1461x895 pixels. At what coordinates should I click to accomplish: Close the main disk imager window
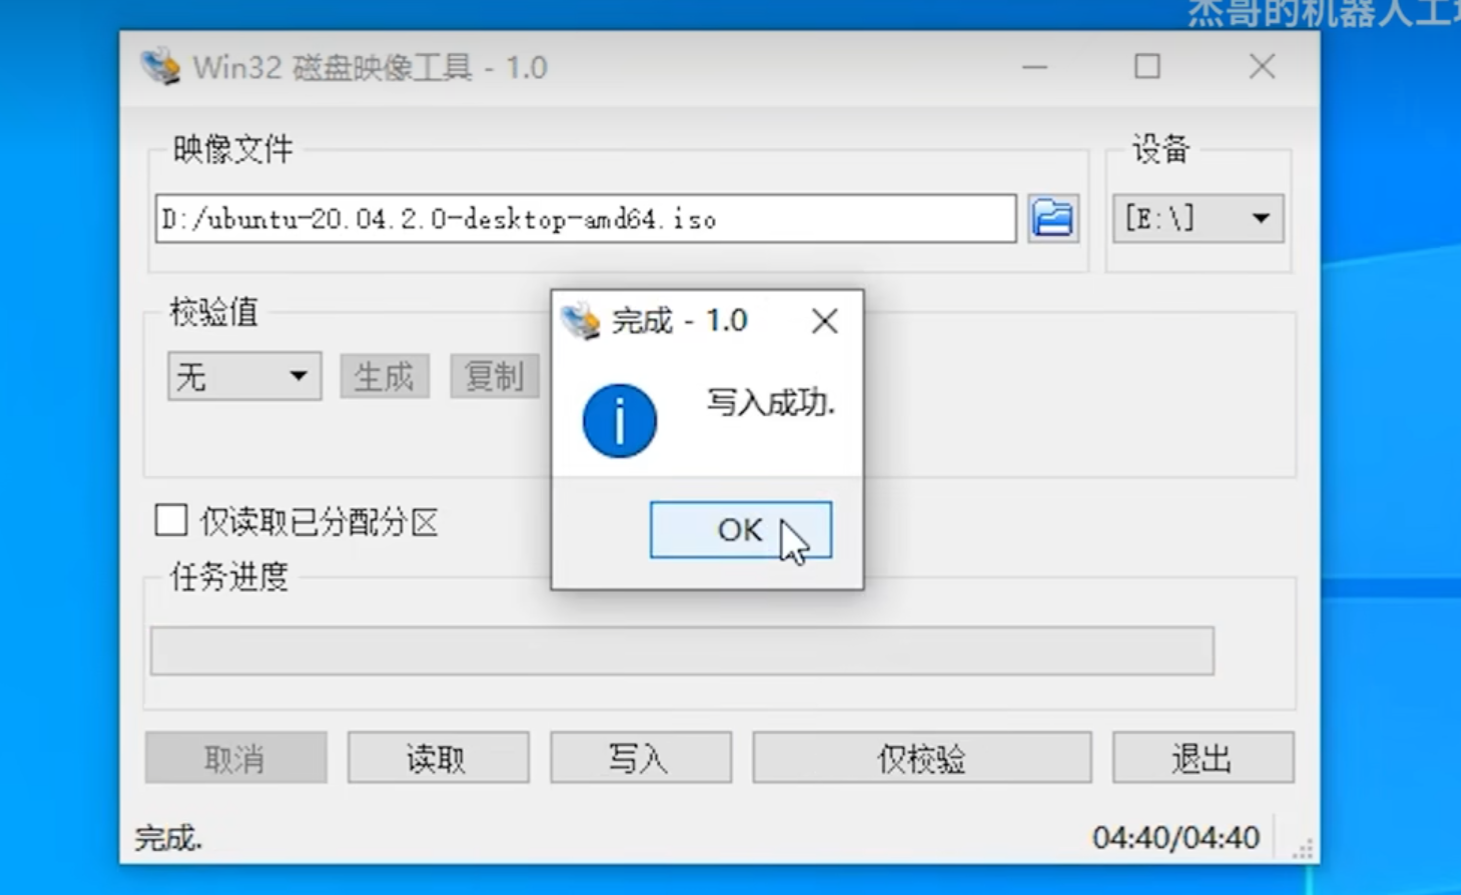click(x=1262, y=67)
